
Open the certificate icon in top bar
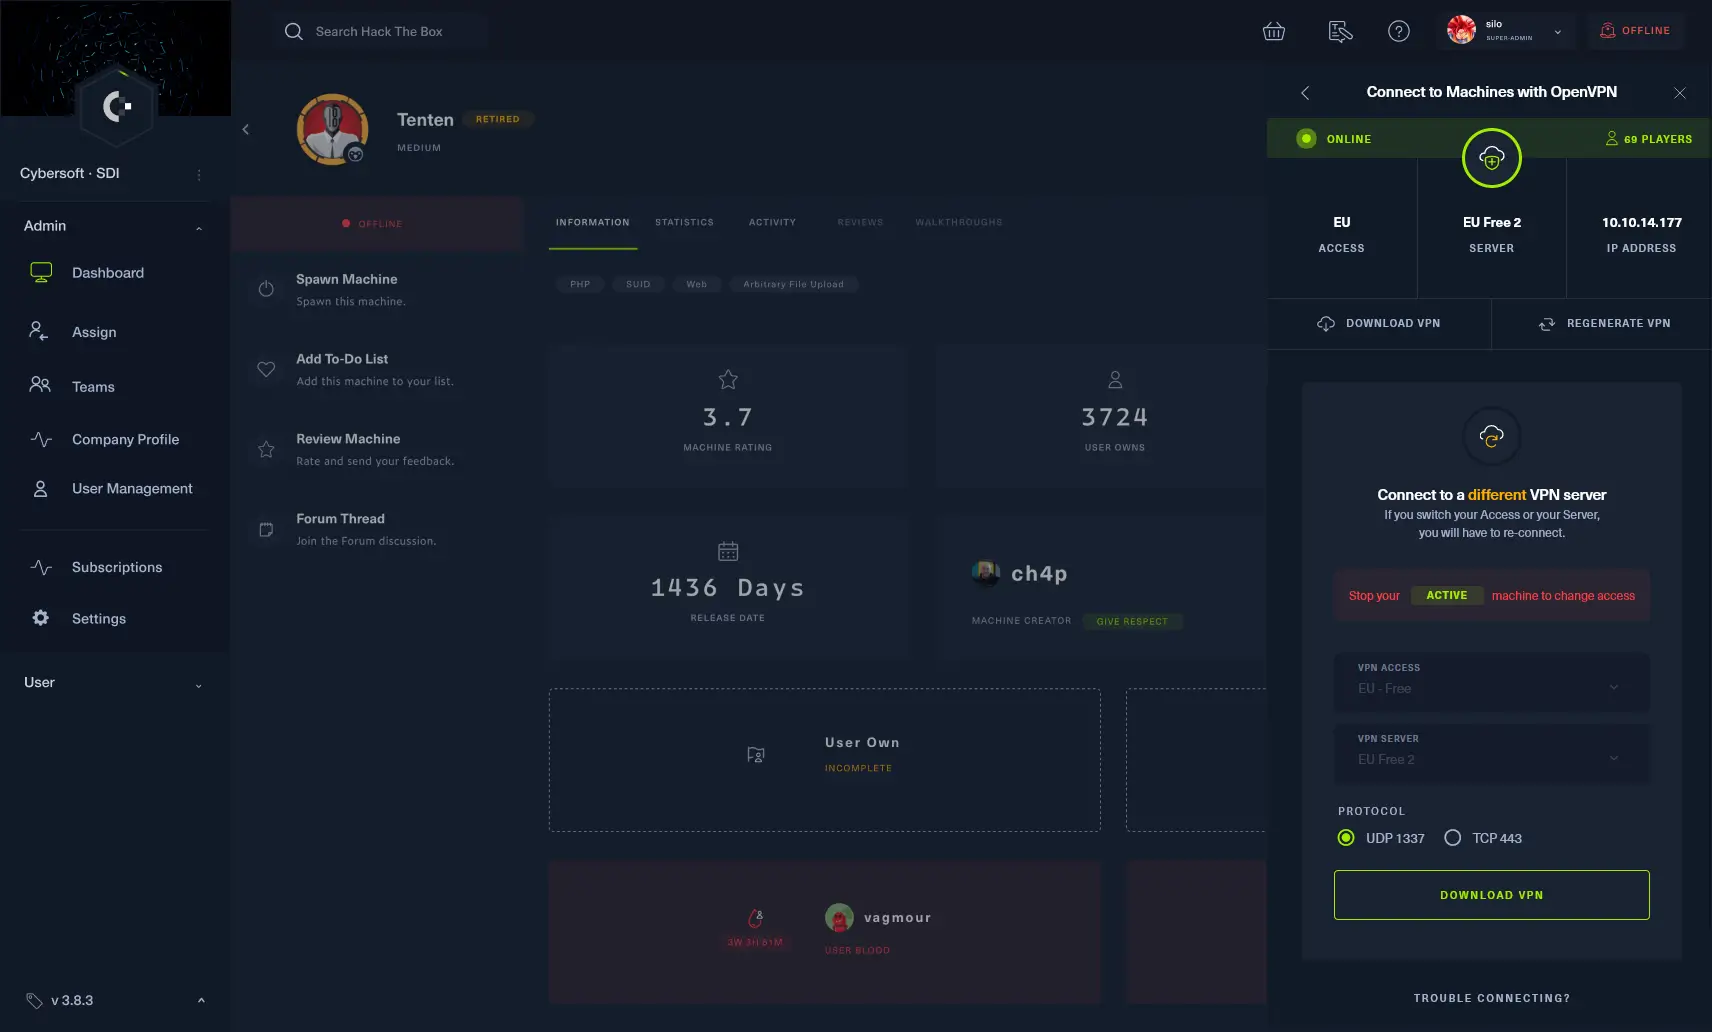point(1340,31)
